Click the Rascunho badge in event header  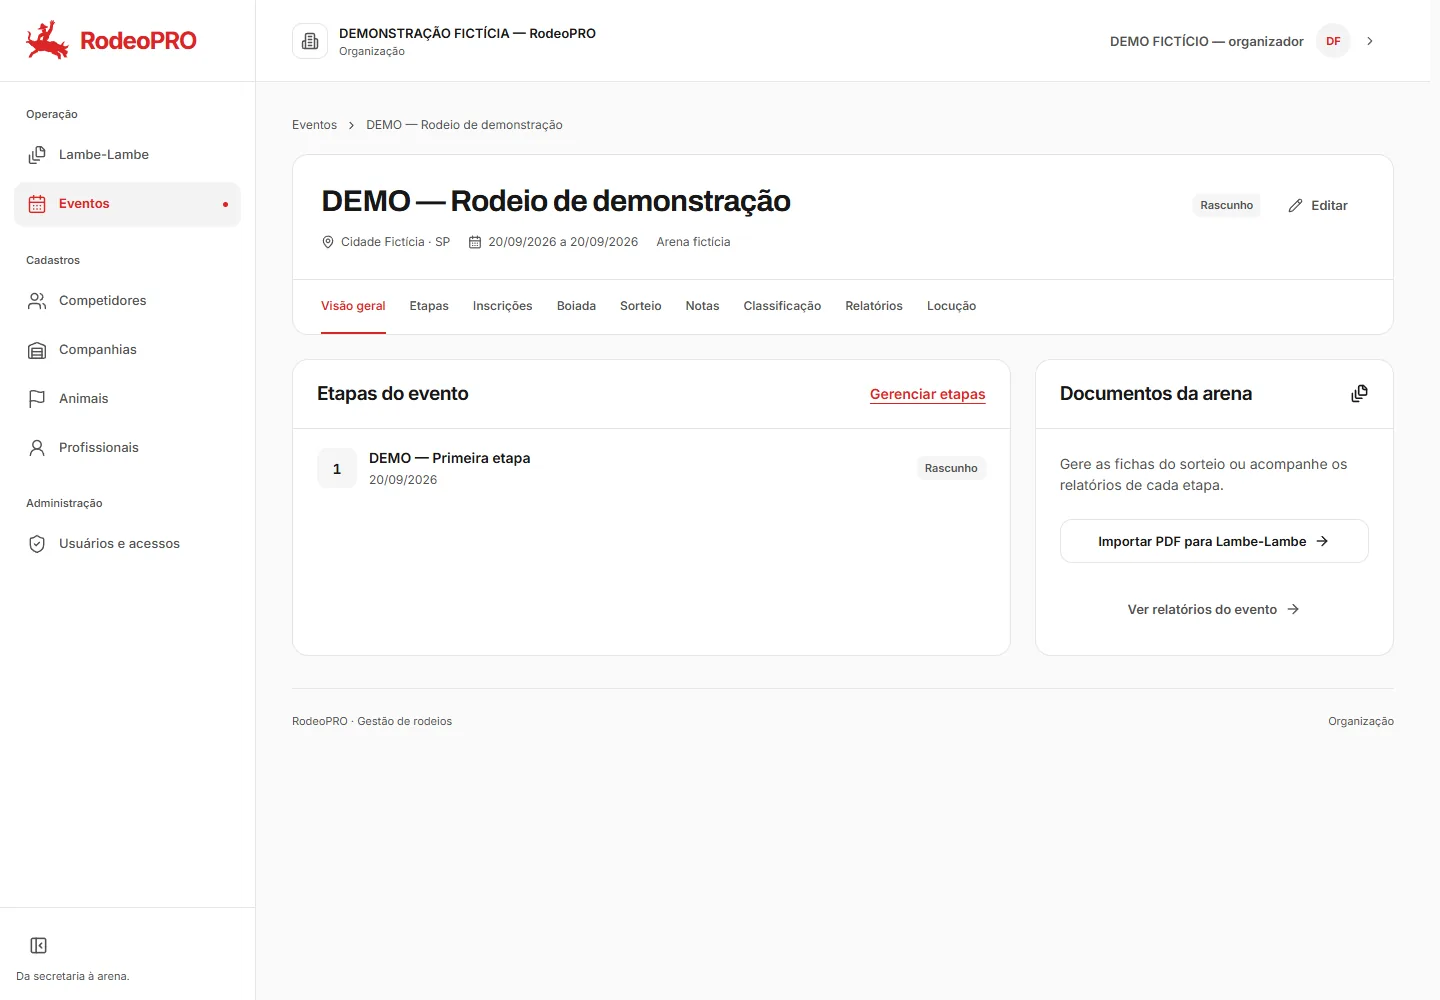point(1226,205)
